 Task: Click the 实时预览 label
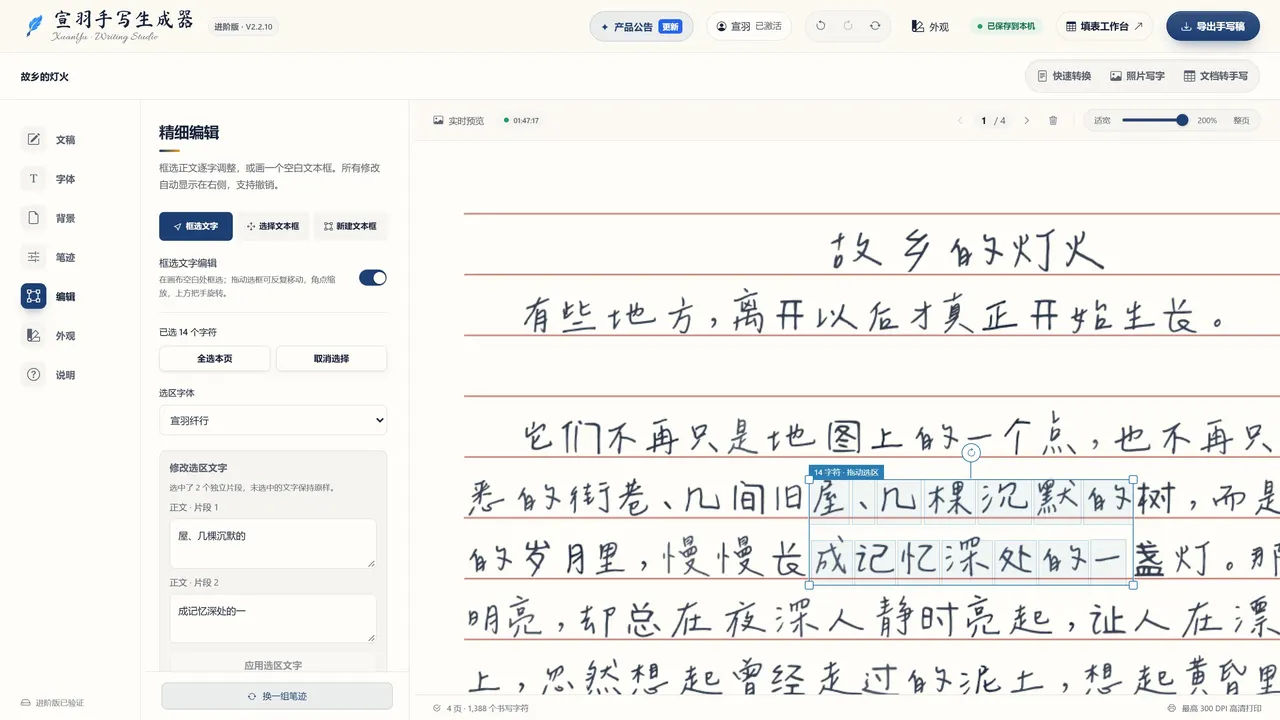pos(466,120)
